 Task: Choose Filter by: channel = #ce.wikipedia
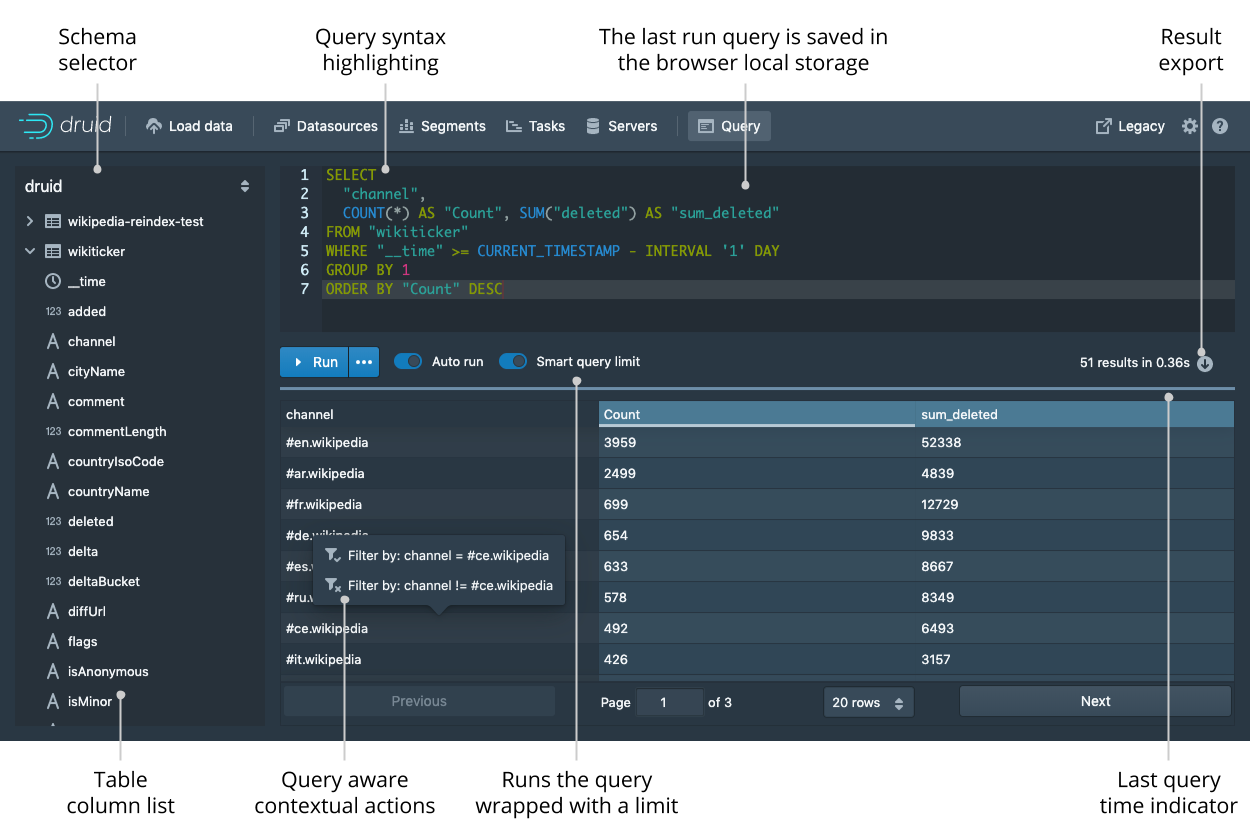[438, 555]
